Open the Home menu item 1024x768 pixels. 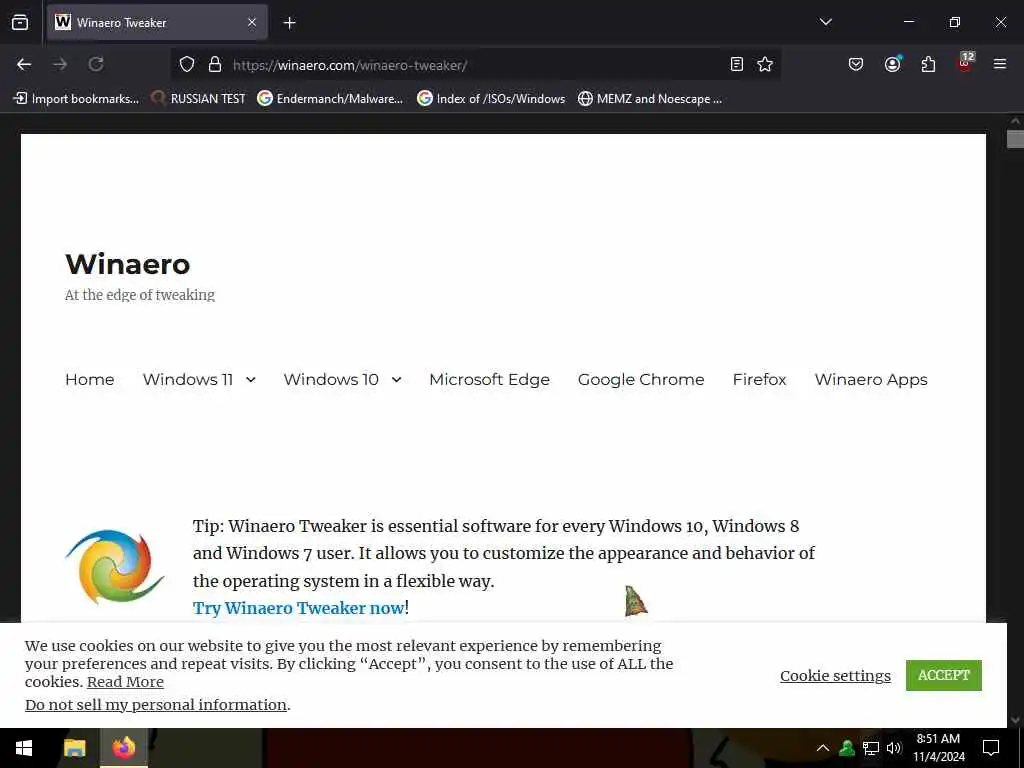(89, 379)
